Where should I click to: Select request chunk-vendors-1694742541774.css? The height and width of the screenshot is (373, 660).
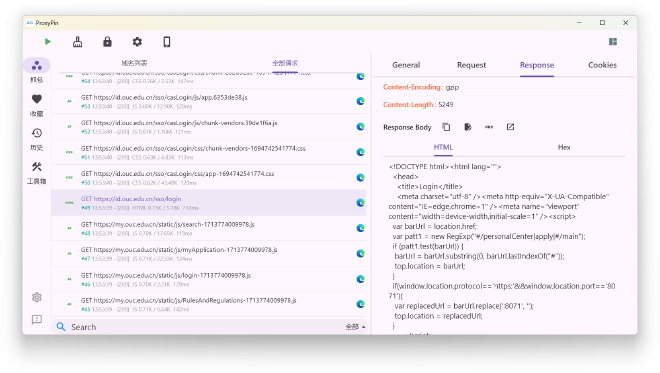coord(209,152)
